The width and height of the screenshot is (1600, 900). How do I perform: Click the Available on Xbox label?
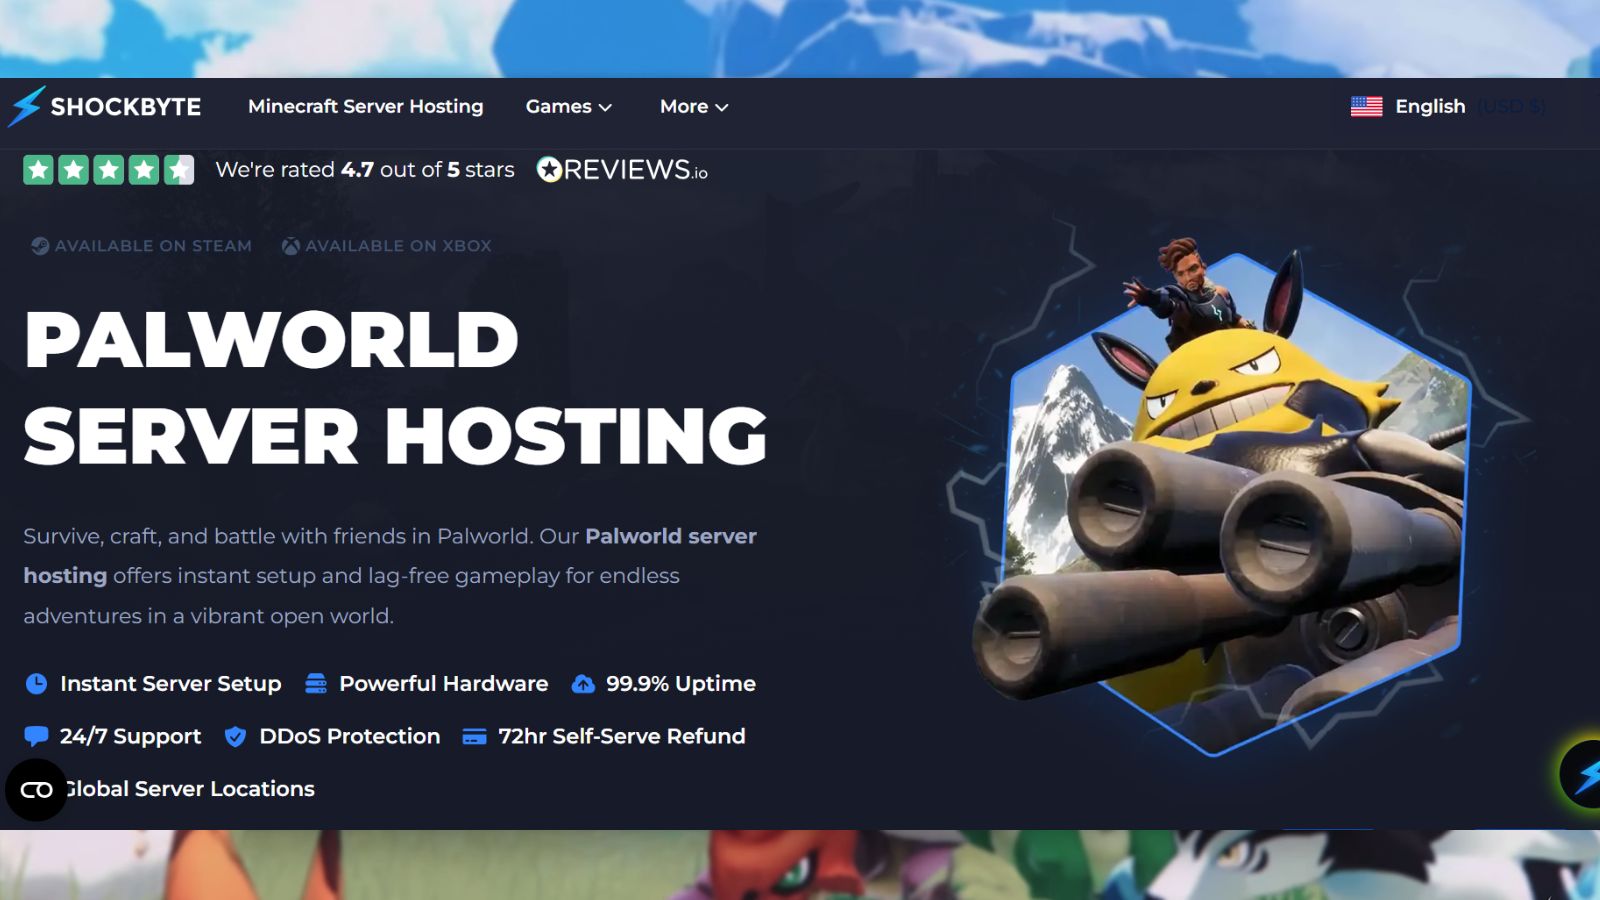(x=399, y=245)
